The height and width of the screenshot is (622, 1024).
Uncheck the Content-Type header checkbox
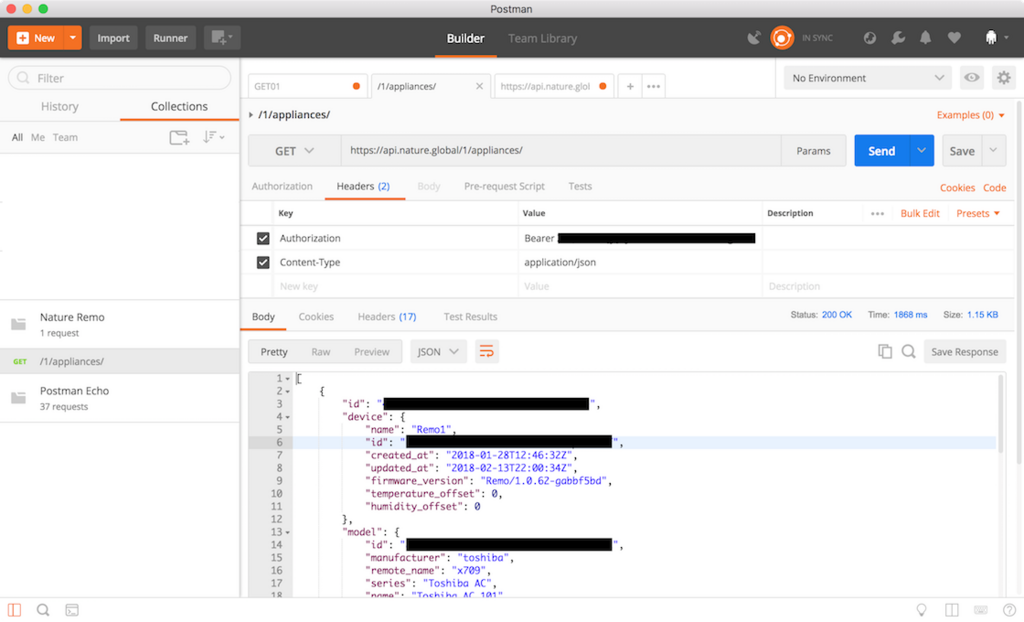263,262
